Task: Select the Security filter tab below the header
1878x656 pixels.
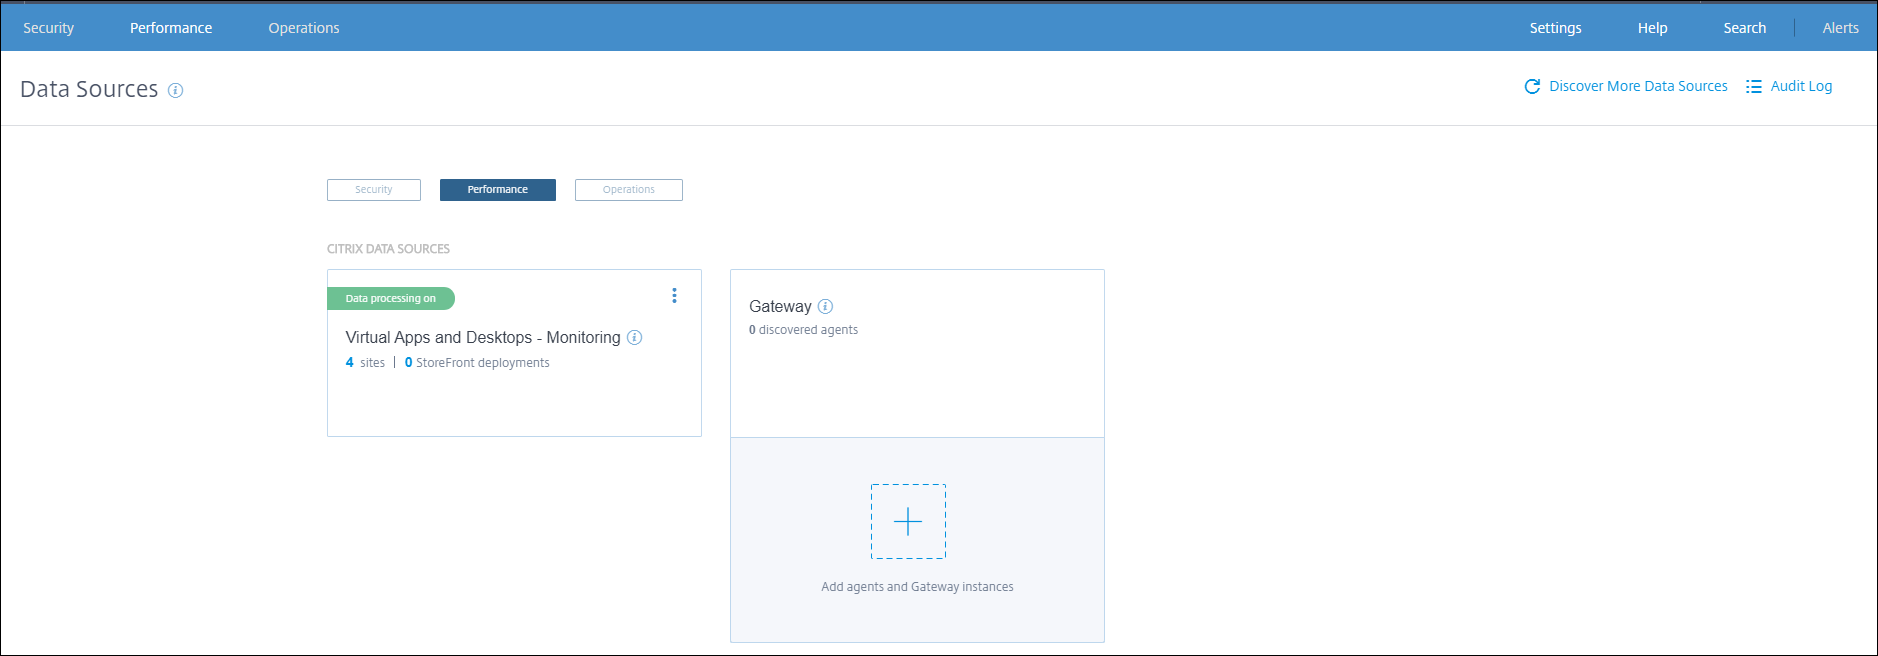Action: pyautogui.click(x=374, y=190)
